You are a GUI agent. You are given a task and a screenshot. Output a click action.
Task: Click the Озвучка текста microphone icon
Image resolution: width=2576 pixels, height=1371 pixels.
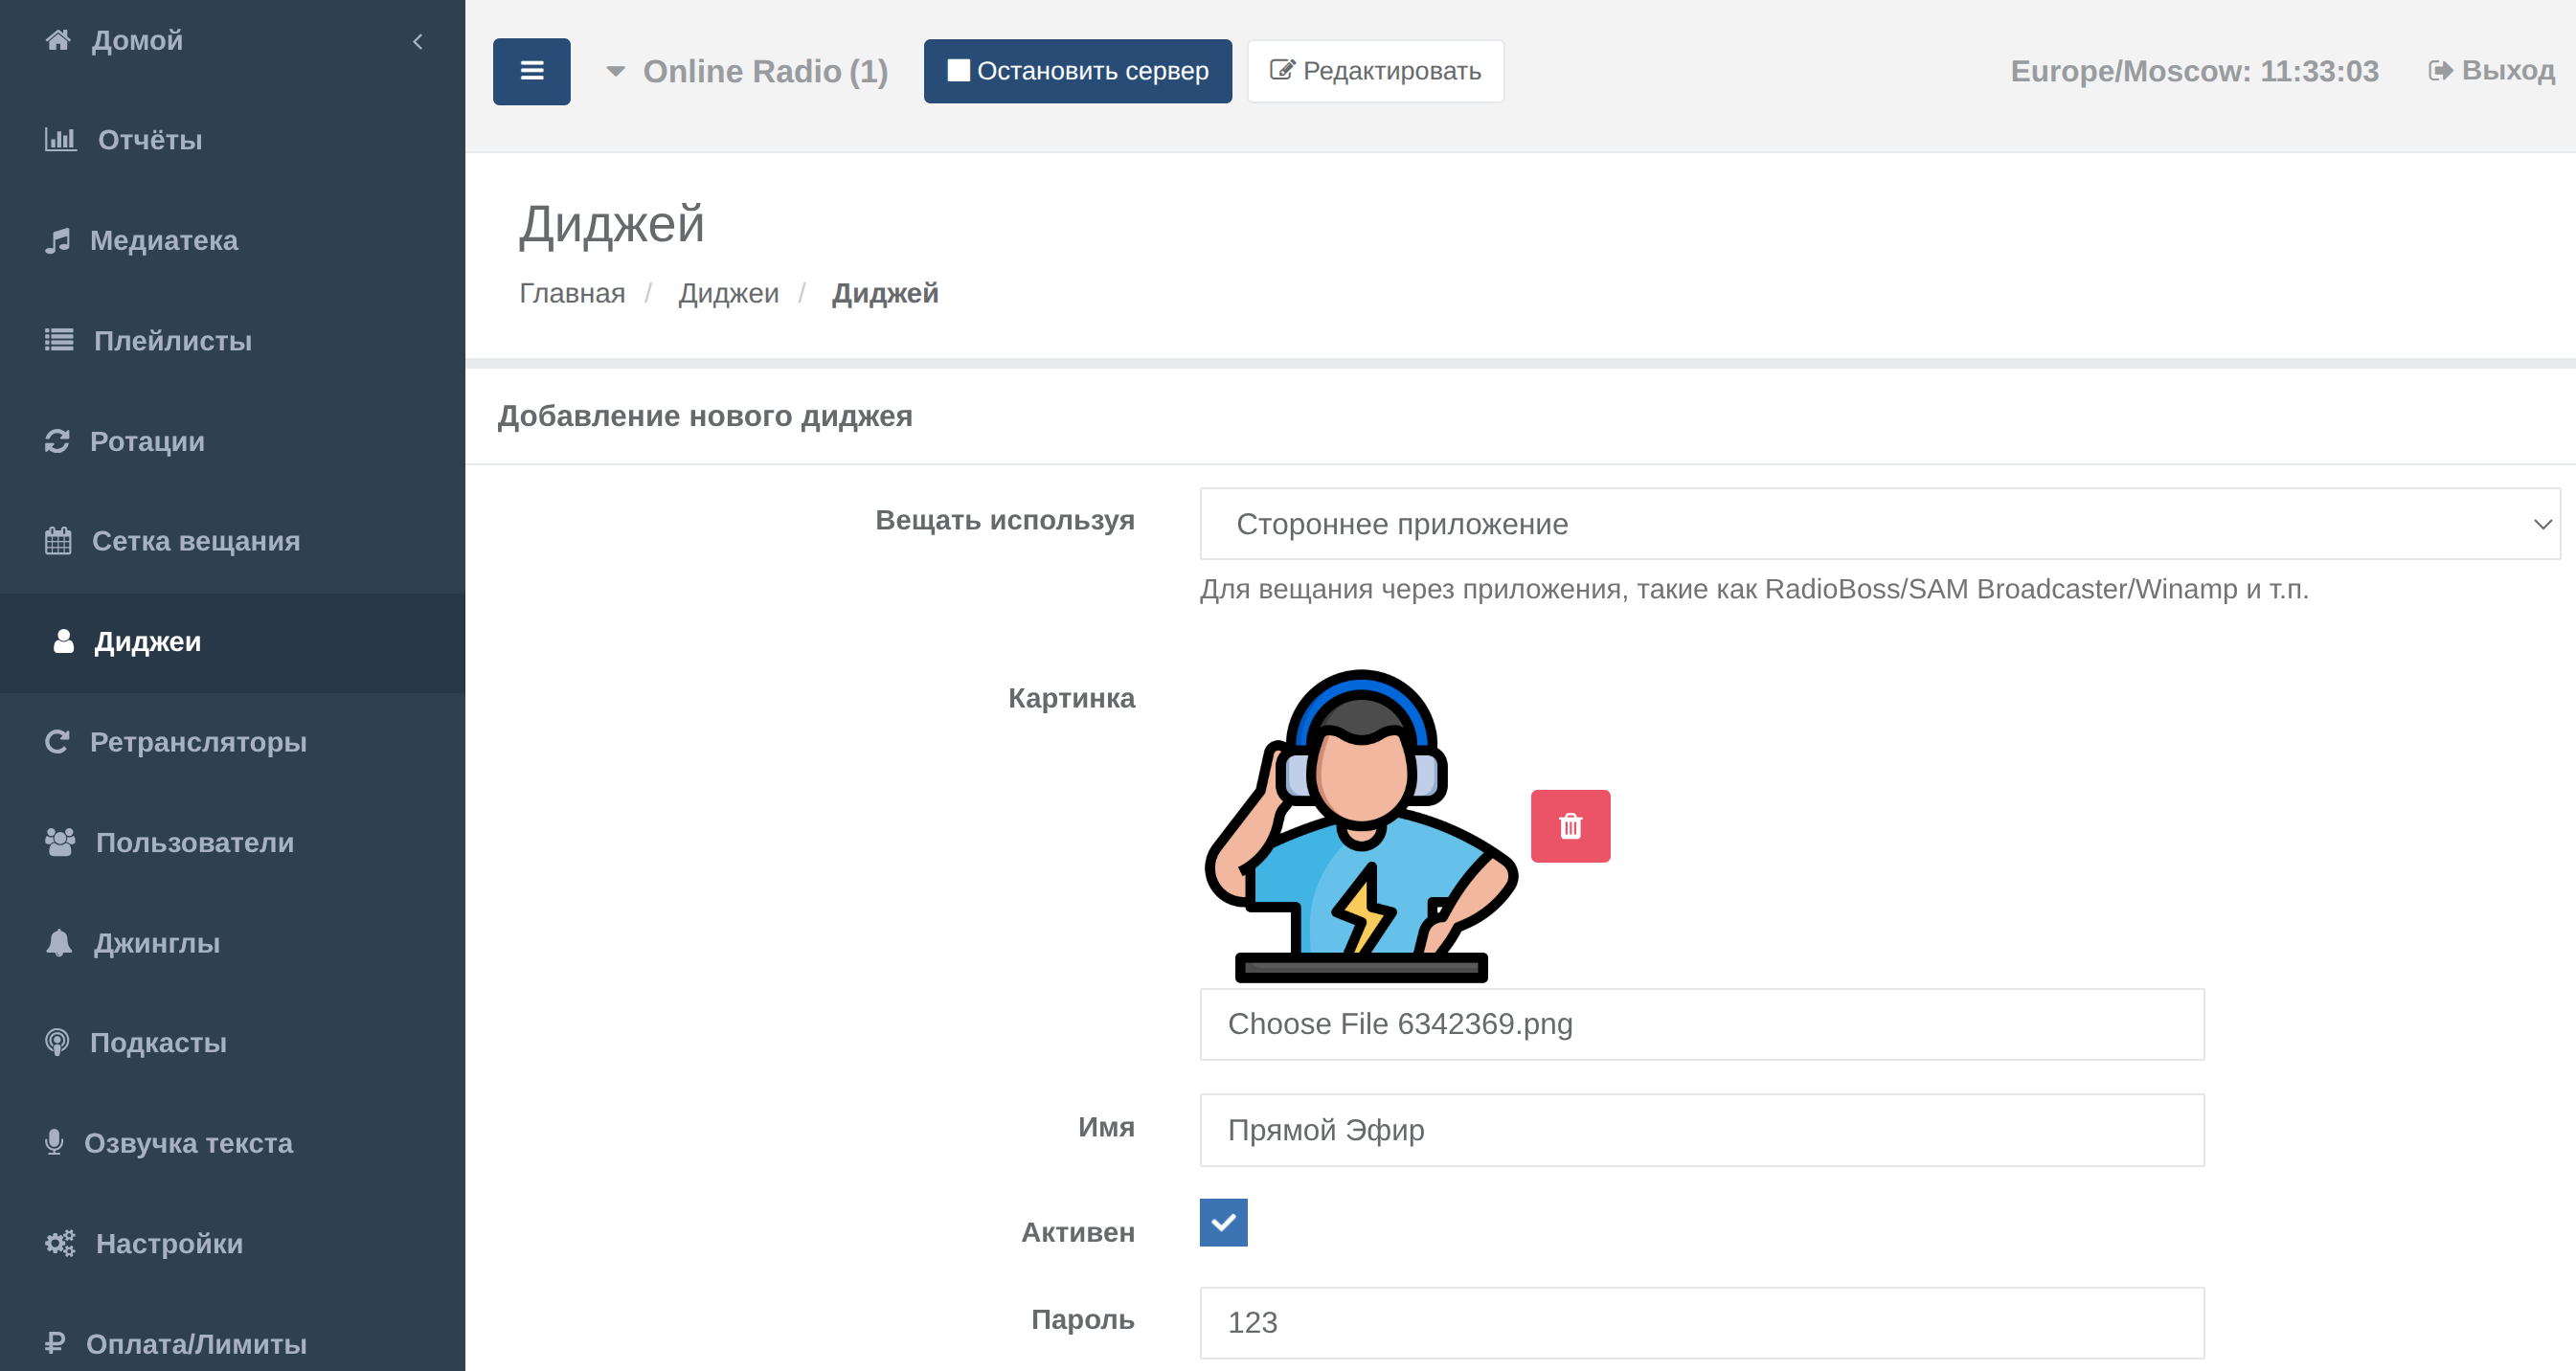(x=54, y=1142)
